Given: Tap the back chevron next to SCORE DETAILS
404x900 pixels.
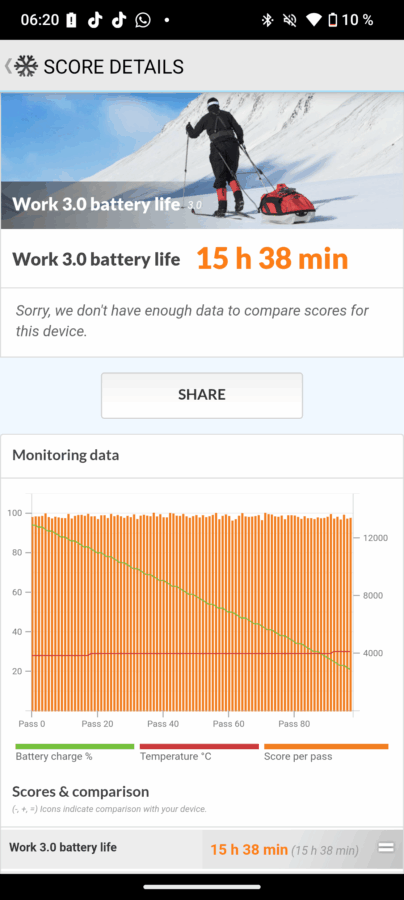Looking at the screenshot, I should 7,66.
